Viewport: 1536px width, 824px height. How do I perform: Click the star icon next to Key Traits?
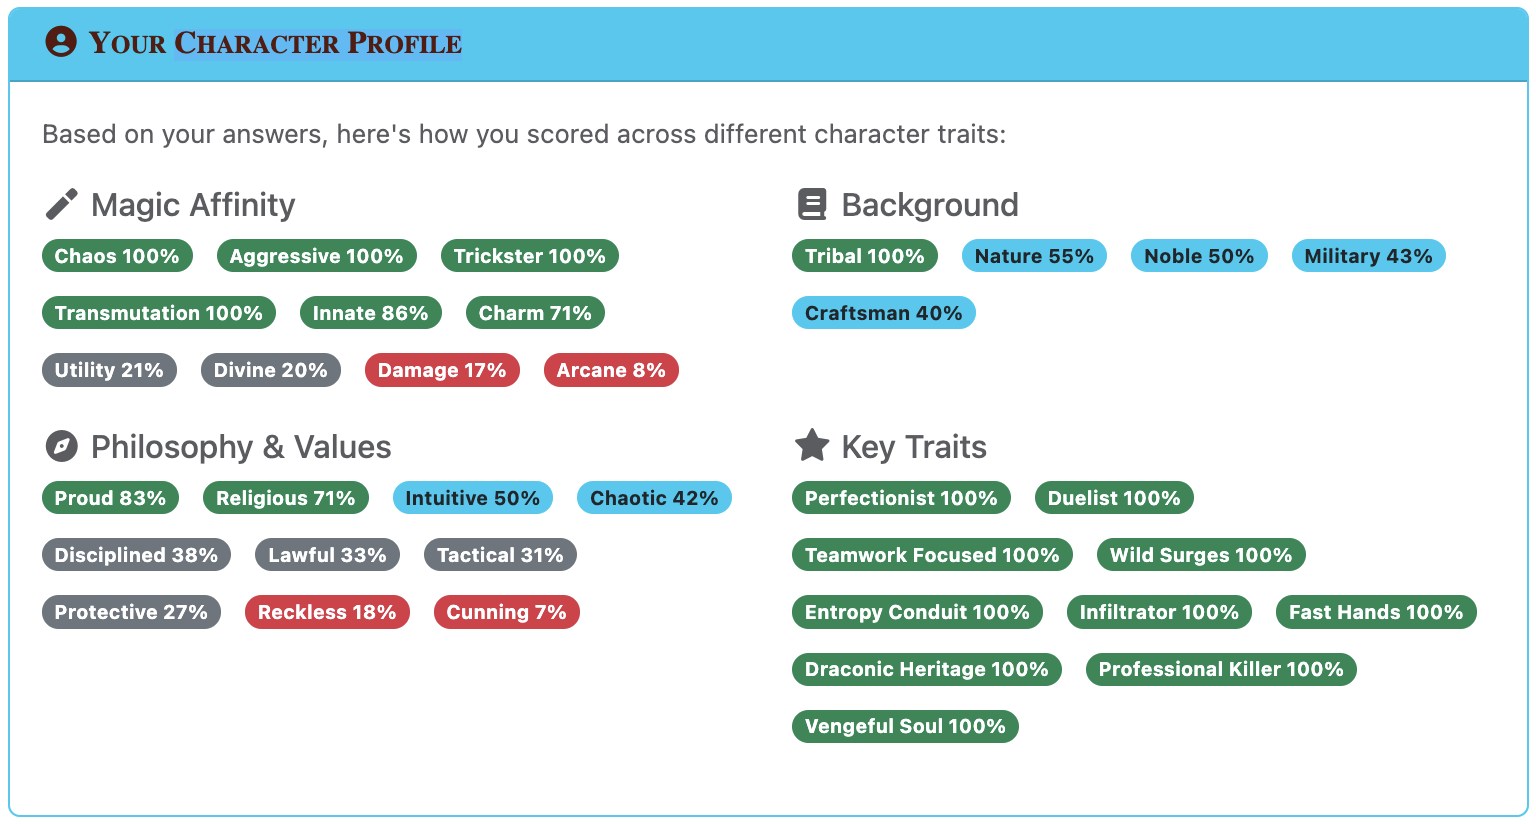pyautogui.click(x=811, y=446)
